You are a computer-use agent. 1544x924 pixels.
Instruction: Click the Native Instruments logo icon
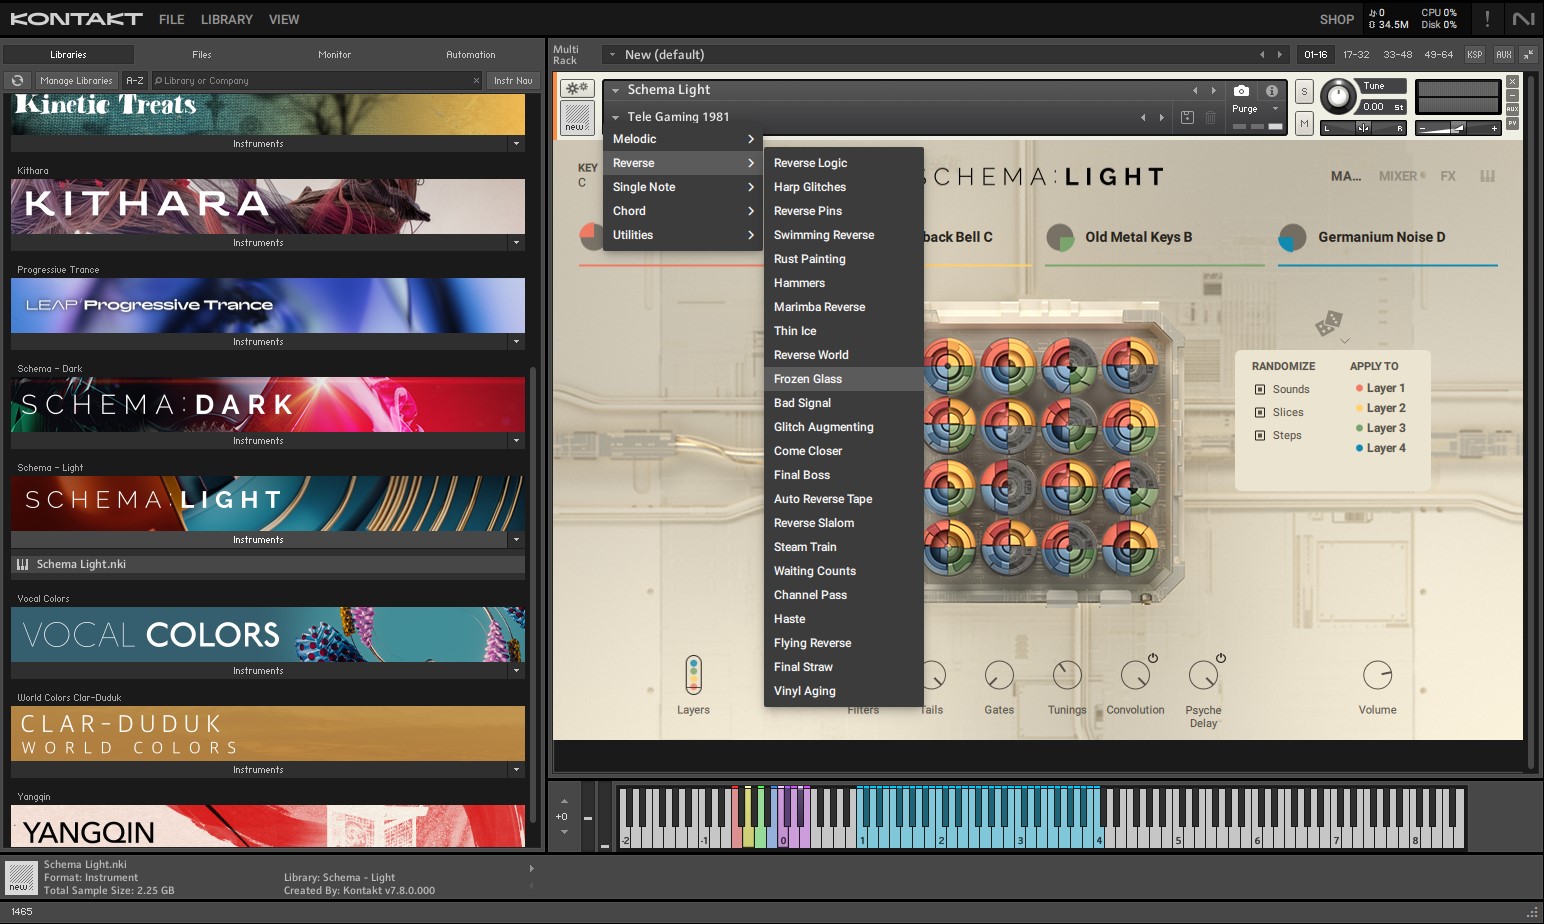tap(1523, 19)
